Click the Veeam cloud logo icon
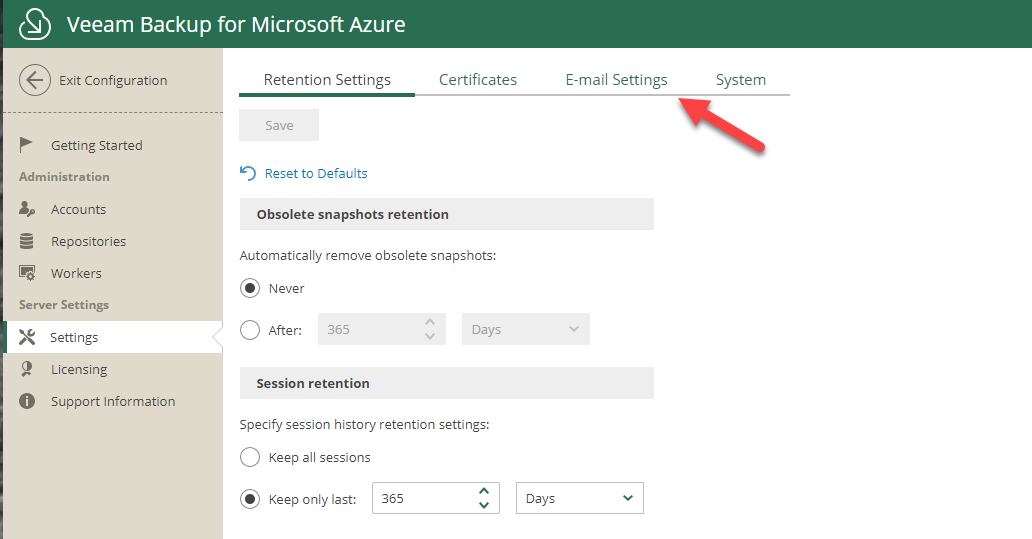Viewport: 1032px width, 539px height. click(34, 24)
